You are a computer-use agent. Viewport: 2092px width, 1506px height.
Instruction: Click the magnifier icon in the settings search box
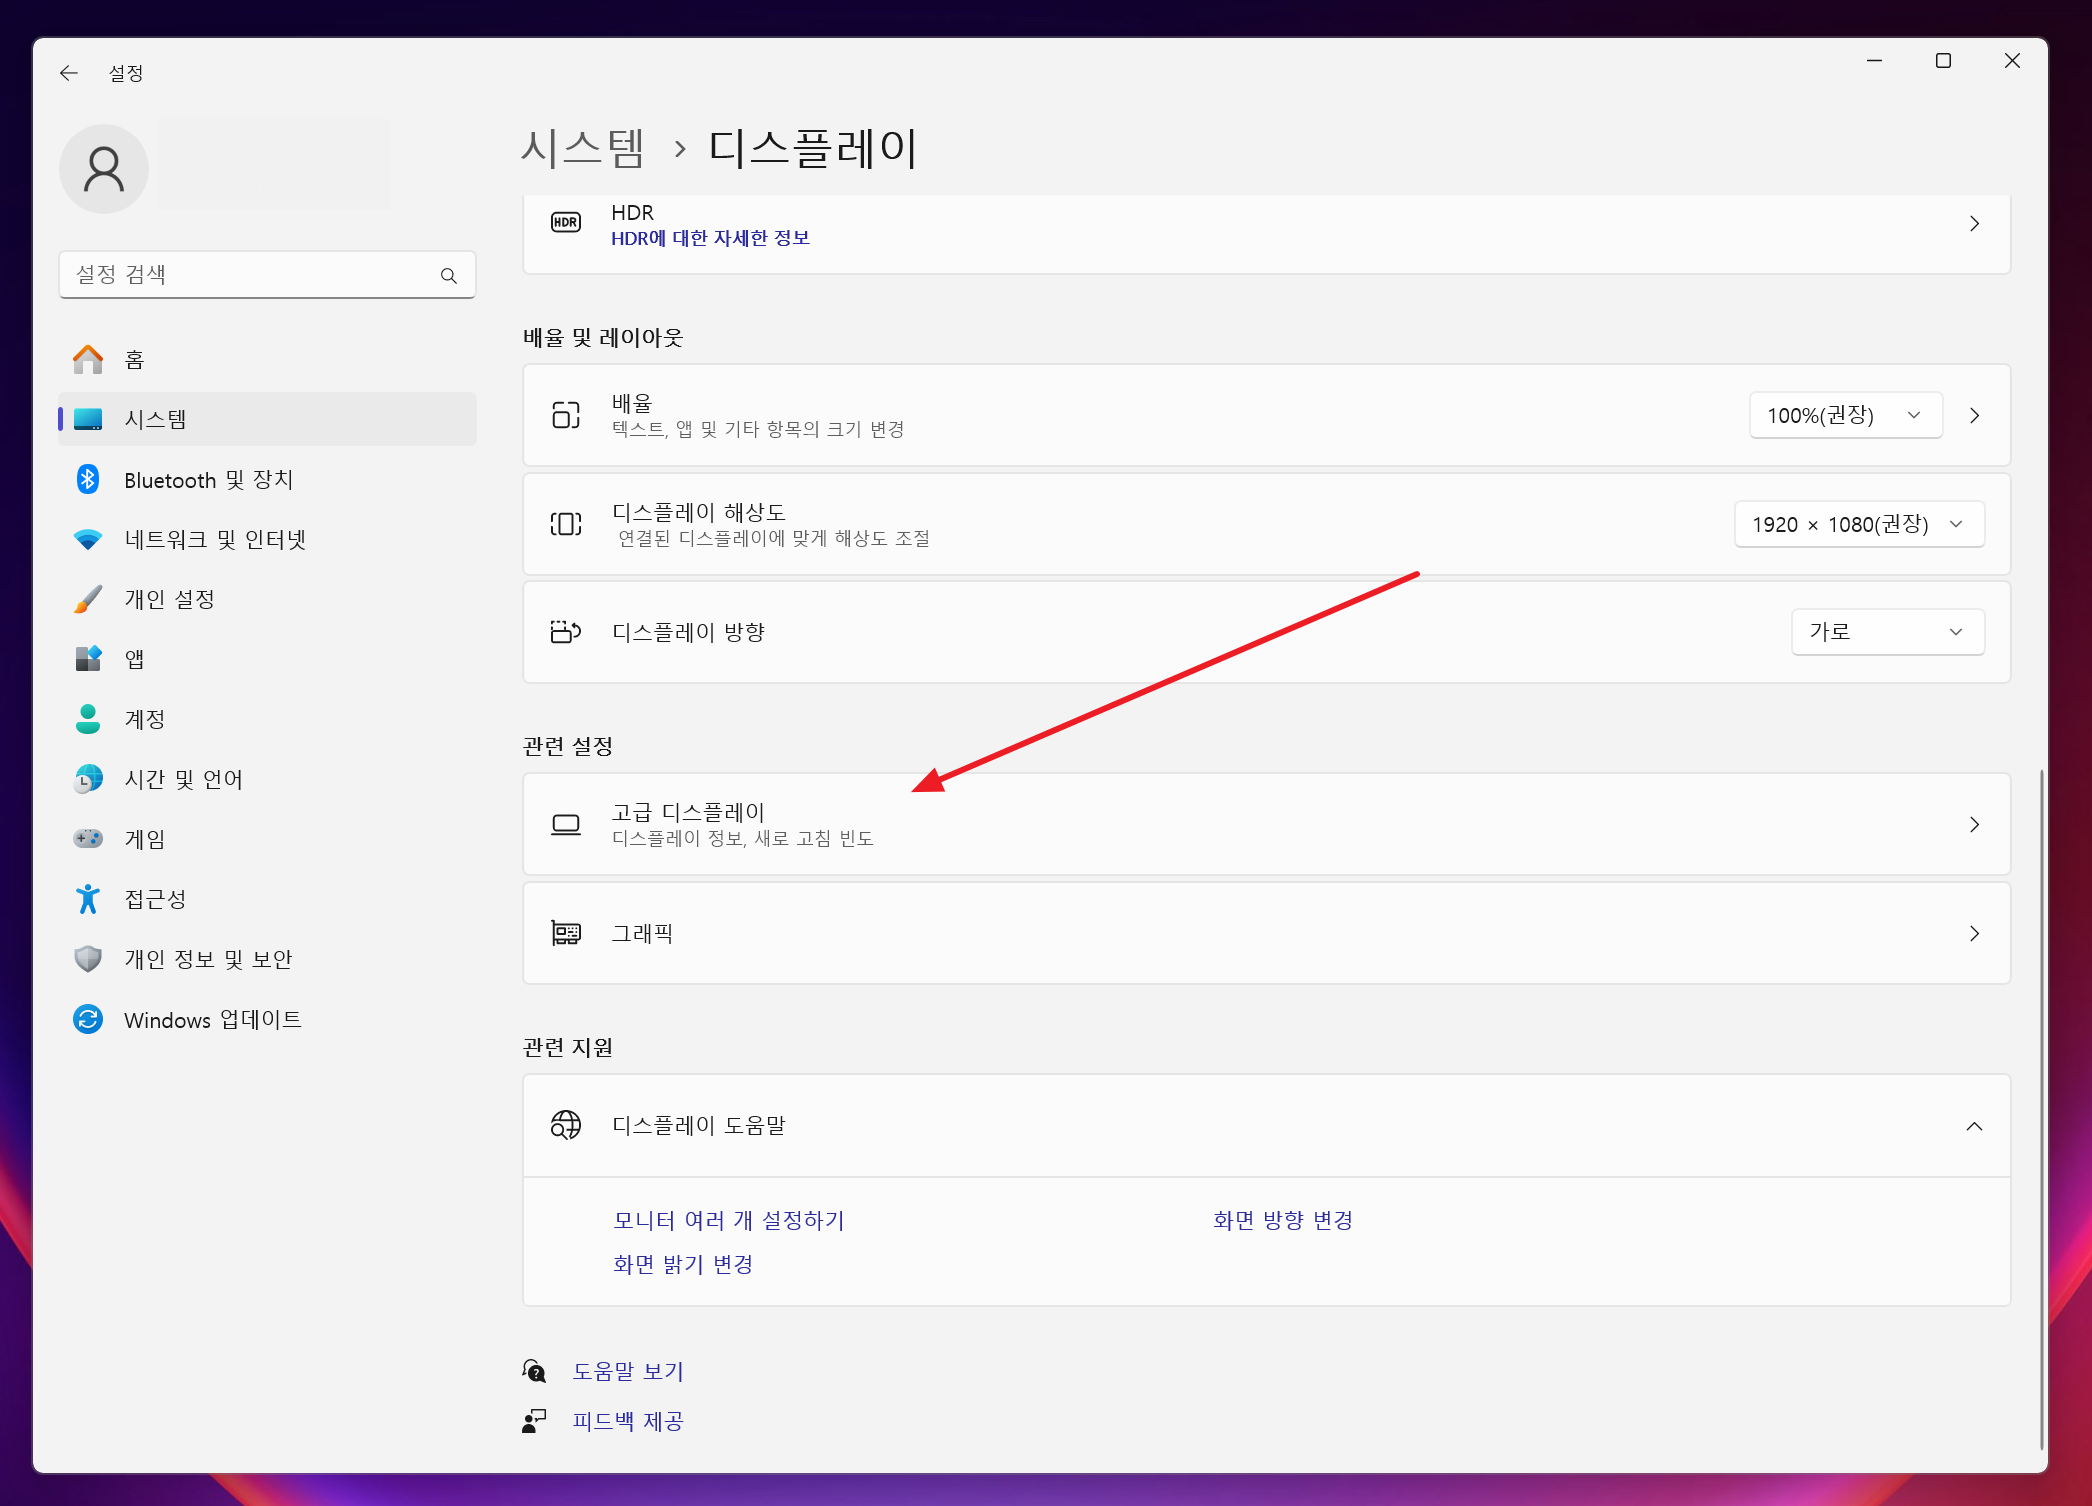pos(449,276)
